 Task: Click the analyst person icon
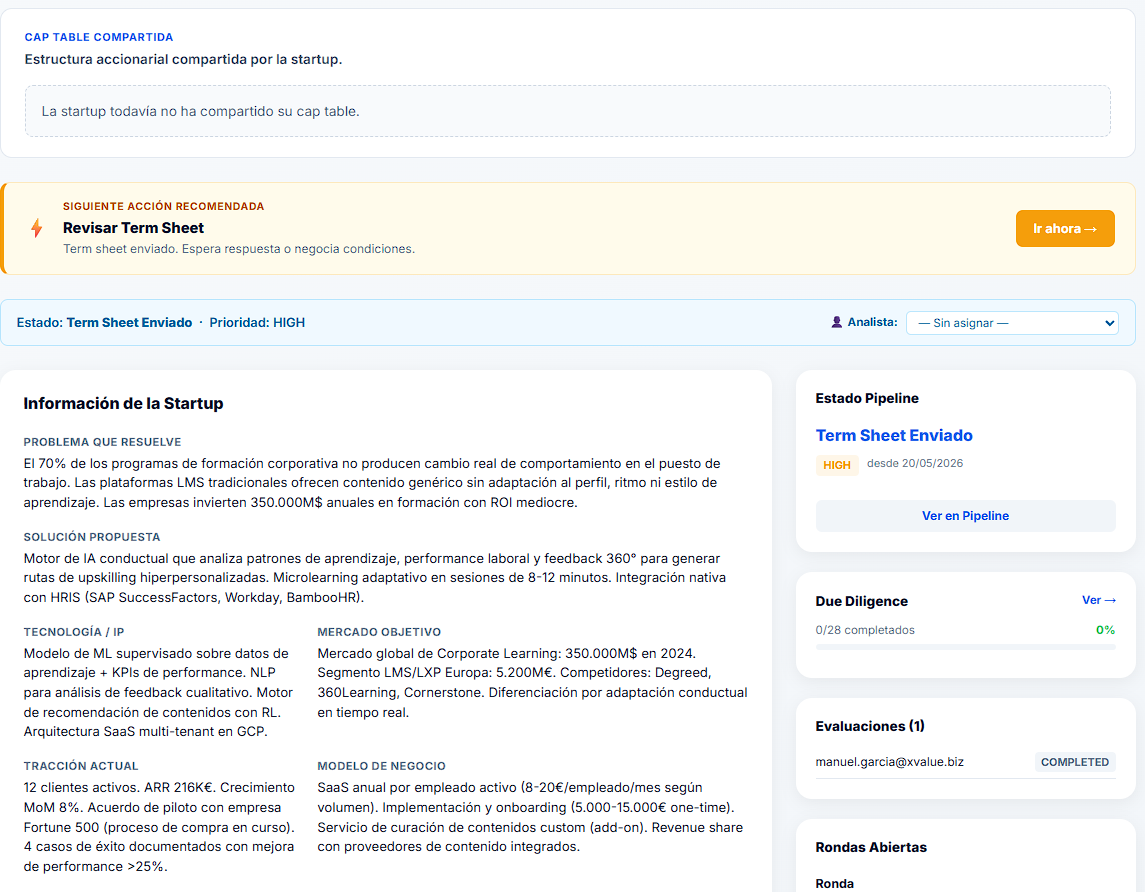click(837, 322)
